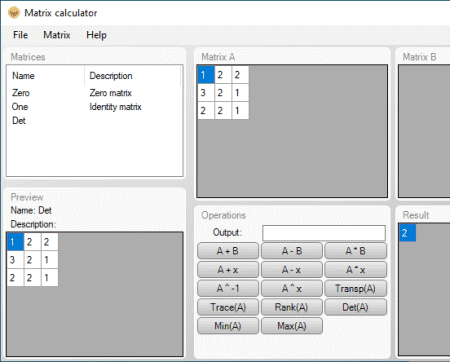
Task: Select Matrix A second row last cell
Action: [240, 93]
